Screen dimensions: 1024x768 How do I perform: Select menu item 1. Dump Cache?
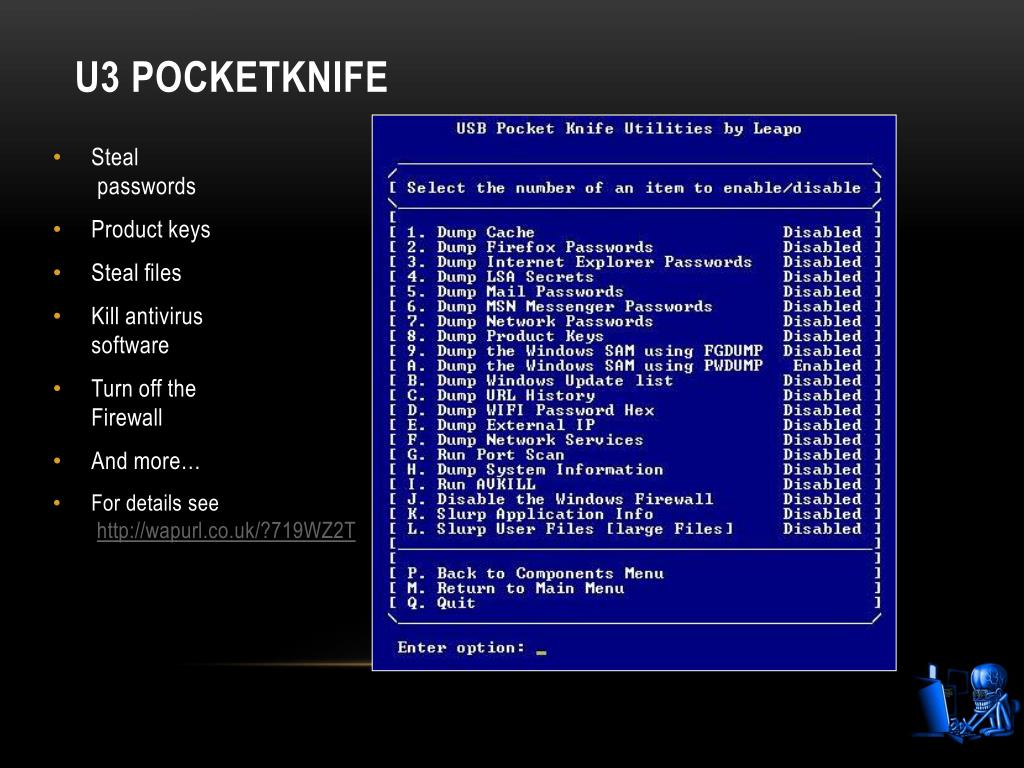(470, 232)
